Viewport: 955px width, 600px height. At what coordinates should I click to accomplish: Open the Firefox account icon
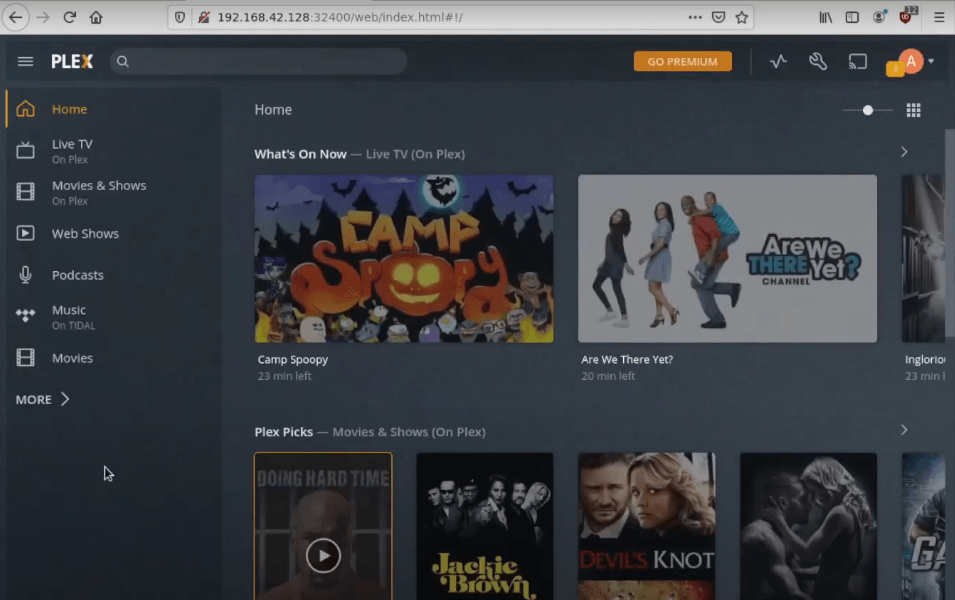click(x=879, y=17)
